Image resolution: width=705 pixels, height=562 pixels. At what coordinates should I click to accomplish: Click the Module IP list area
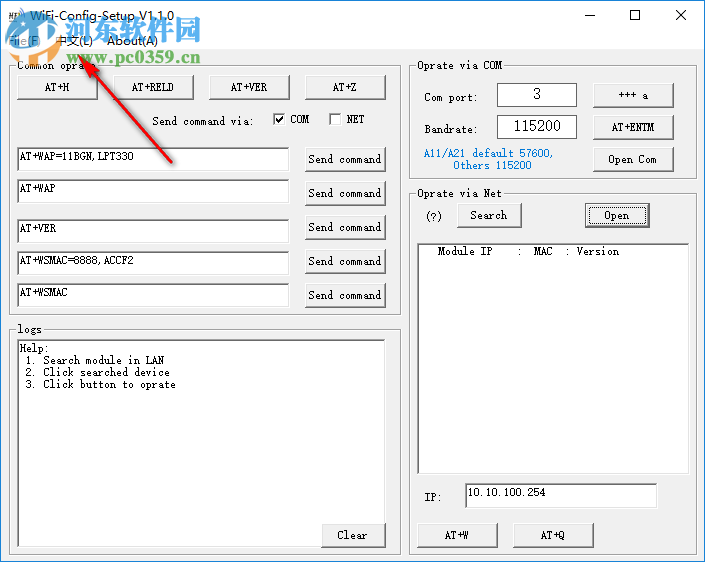coord(553,359)
